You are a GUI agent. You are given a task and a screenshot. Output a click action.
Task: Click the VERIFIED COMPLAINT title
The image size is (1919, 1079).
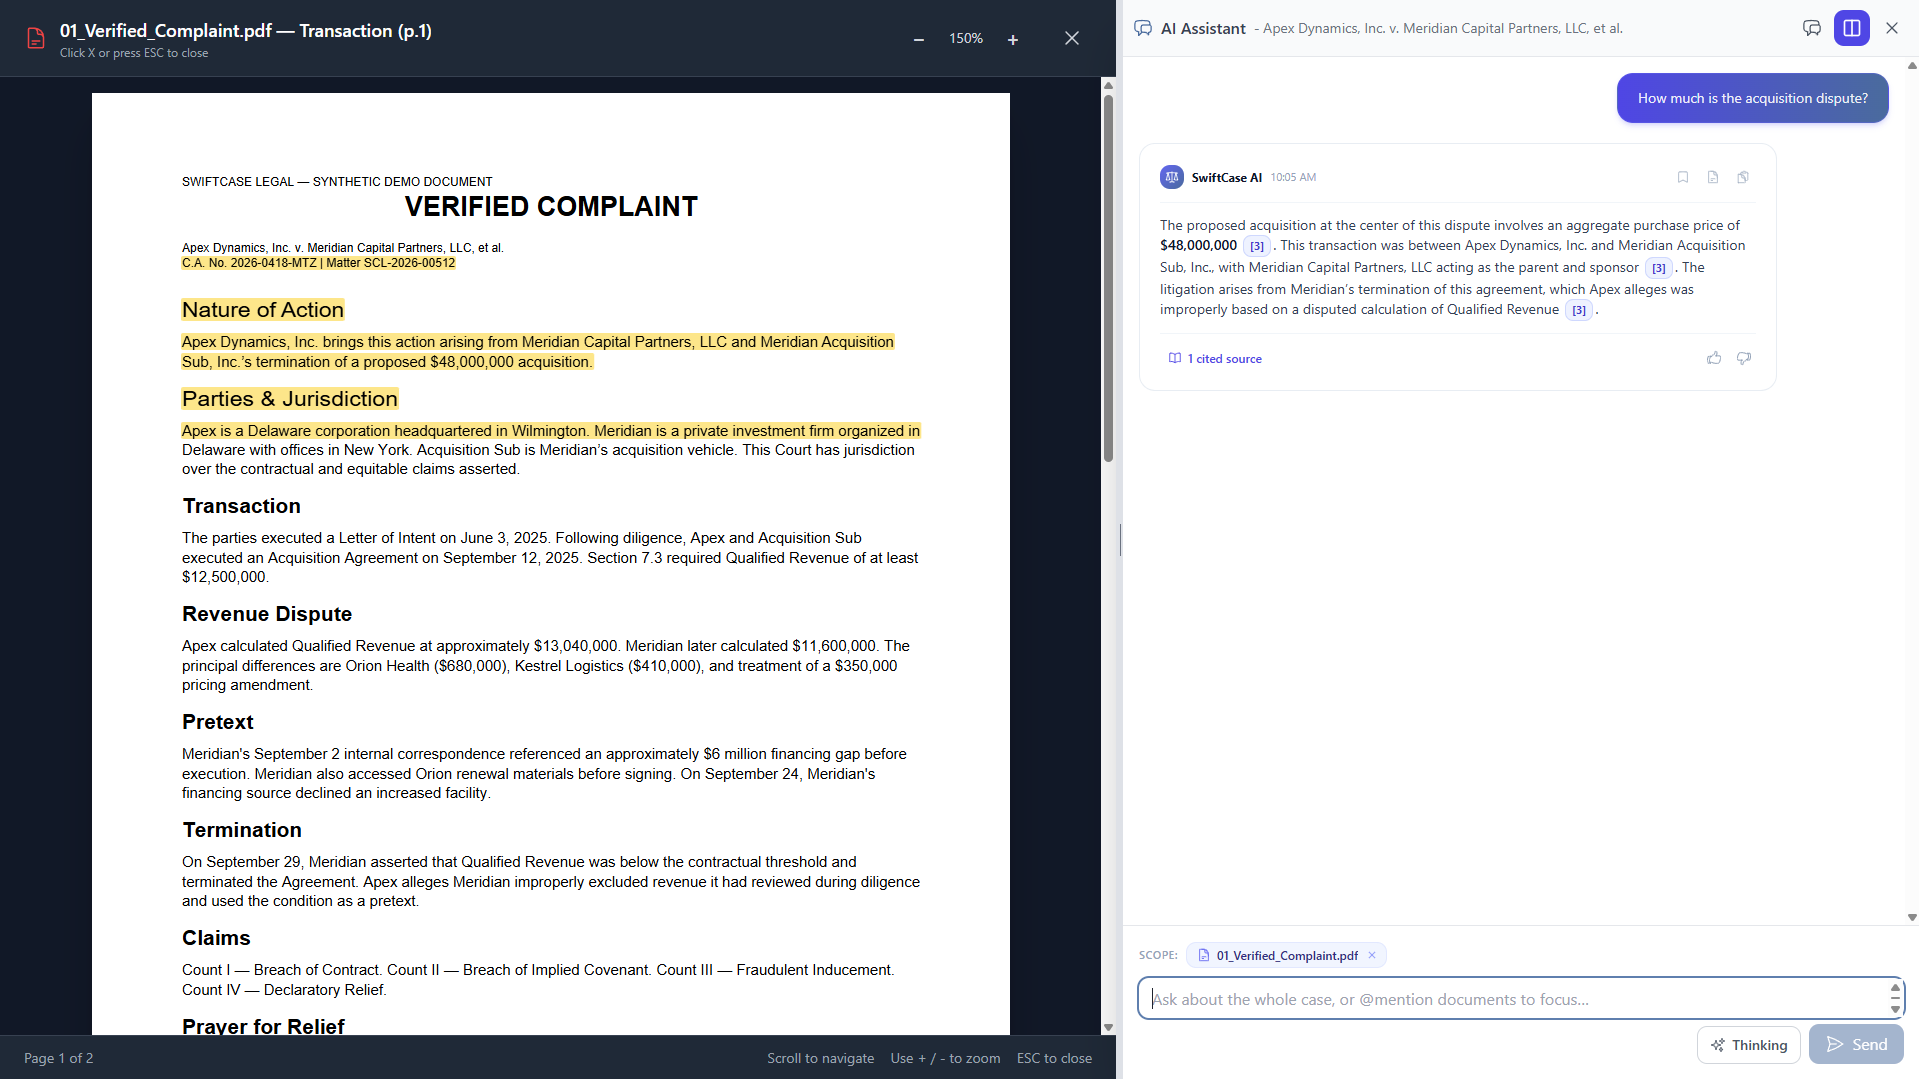pos(550,206)
